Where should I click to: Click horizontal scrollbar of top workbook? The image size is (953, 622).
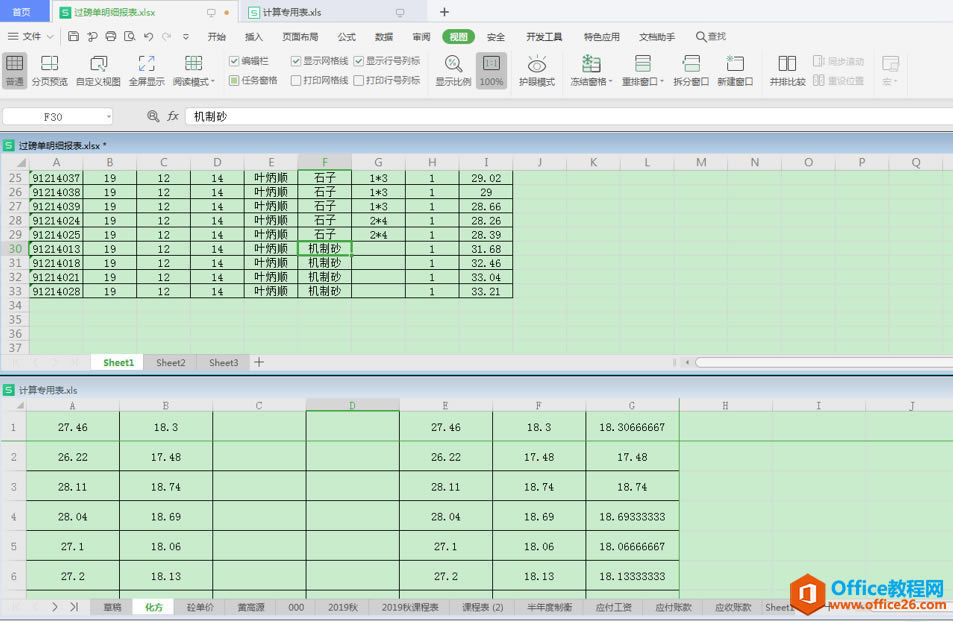click(824, 362)
